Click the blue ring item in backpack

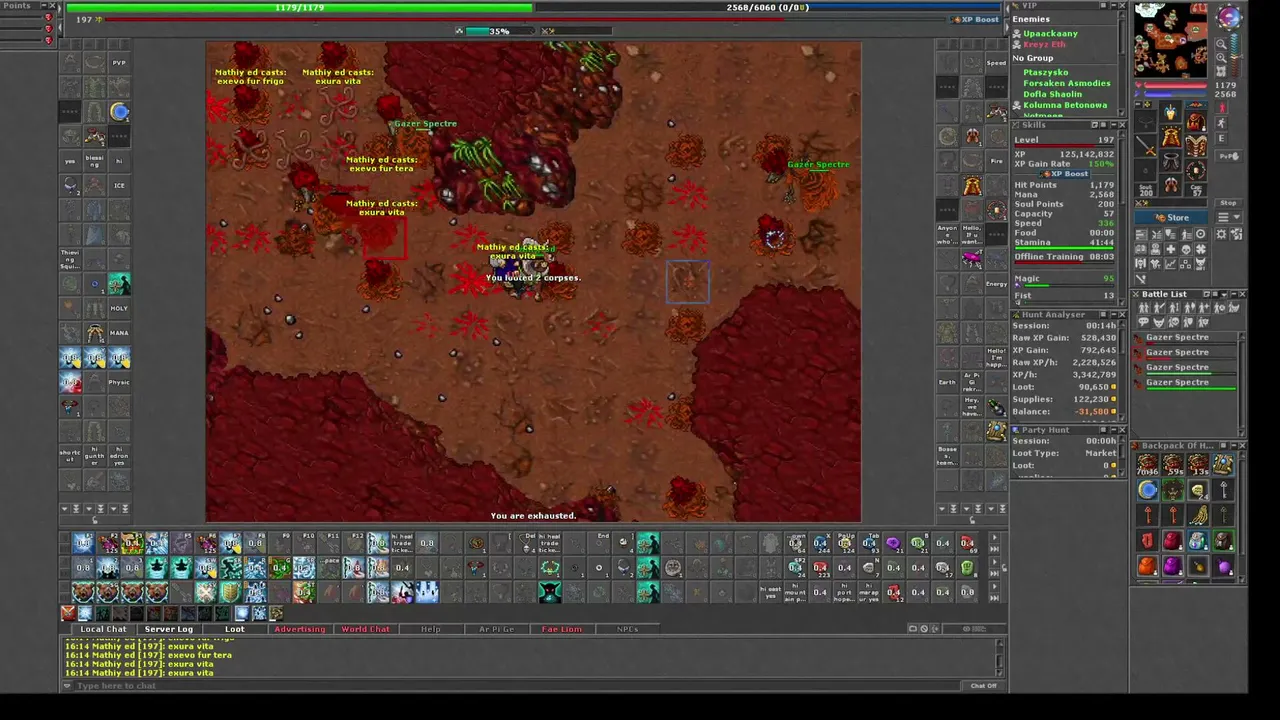(x=1148, y=490)
